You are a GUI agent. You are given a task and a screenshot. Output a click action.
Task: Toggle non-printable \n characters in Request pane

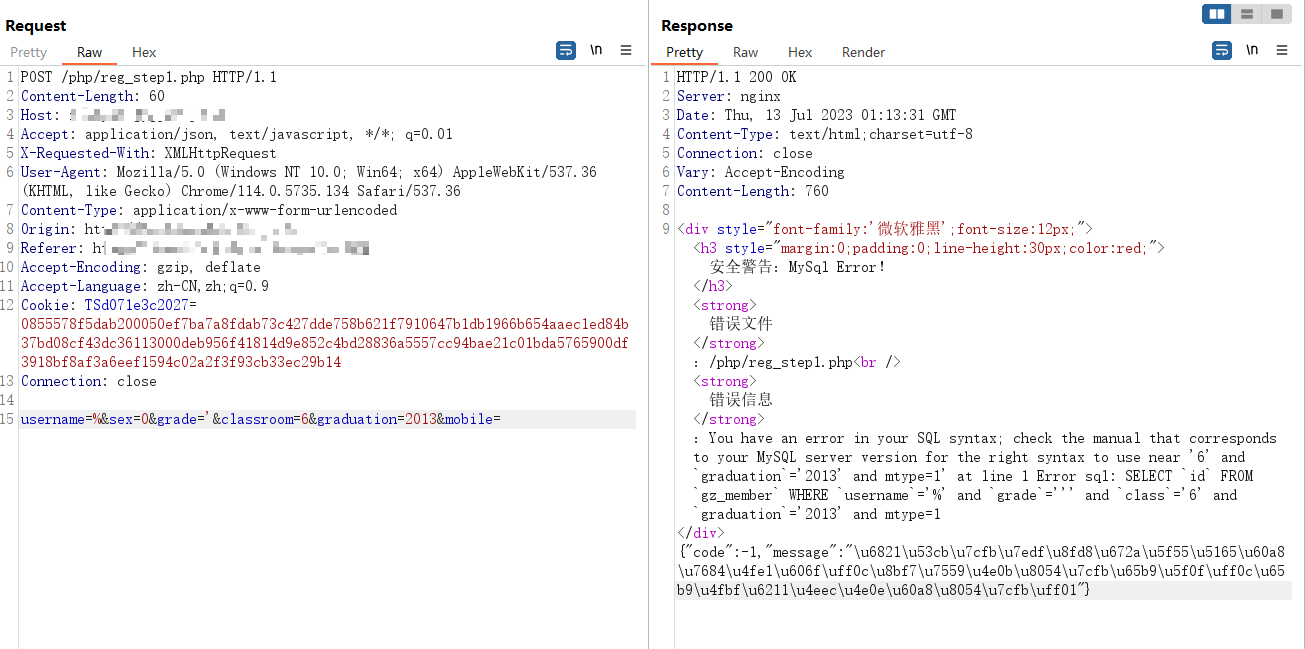[596, 50]
